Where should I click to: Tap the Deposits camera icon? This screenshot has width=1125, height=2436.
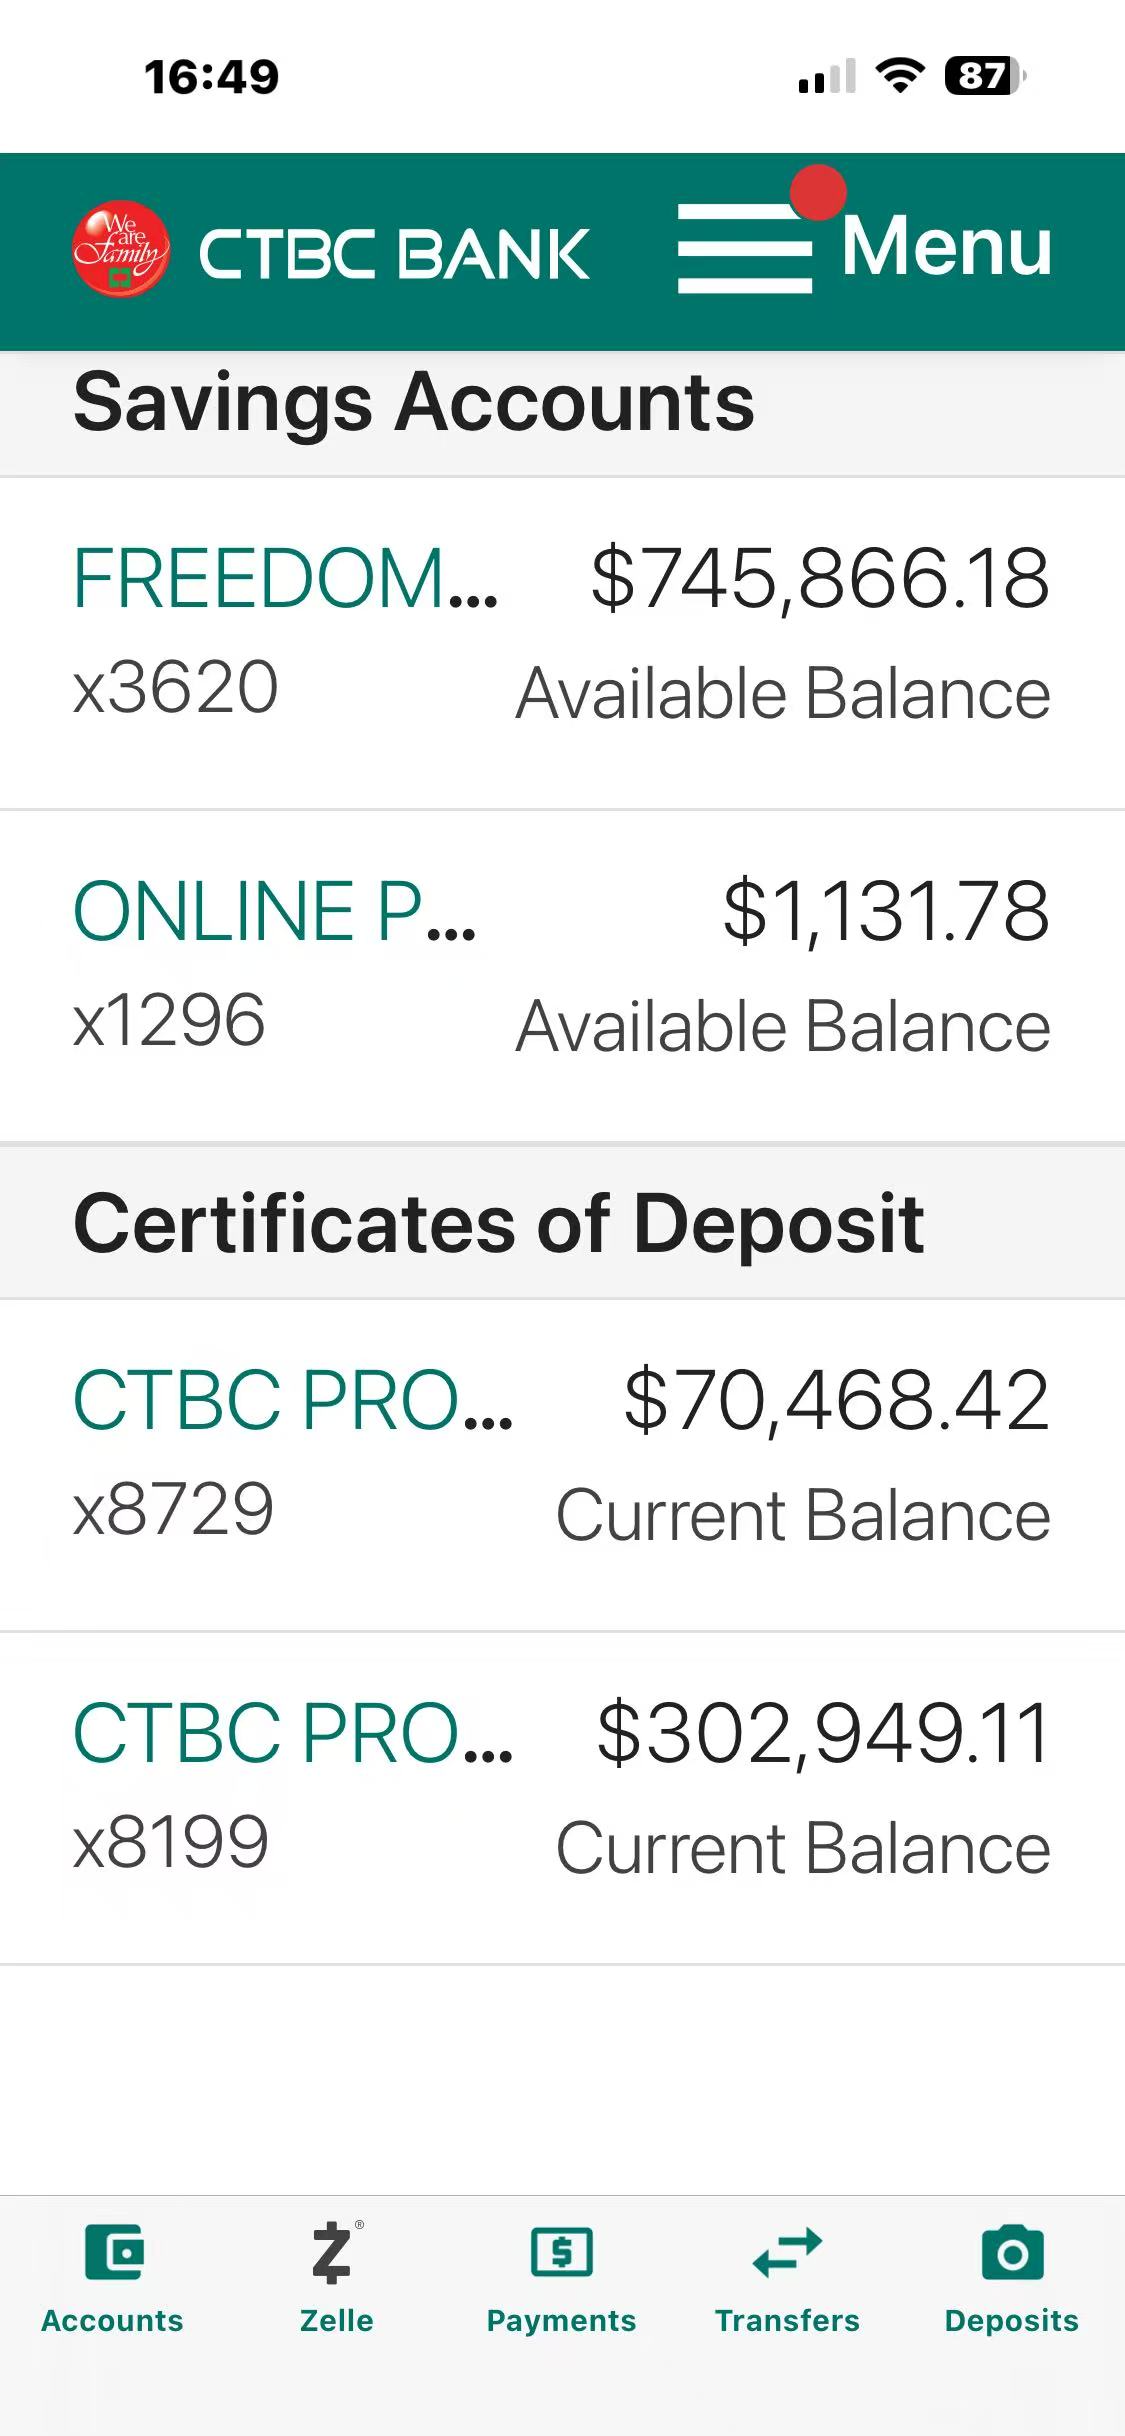(x=1012, y=2252)
